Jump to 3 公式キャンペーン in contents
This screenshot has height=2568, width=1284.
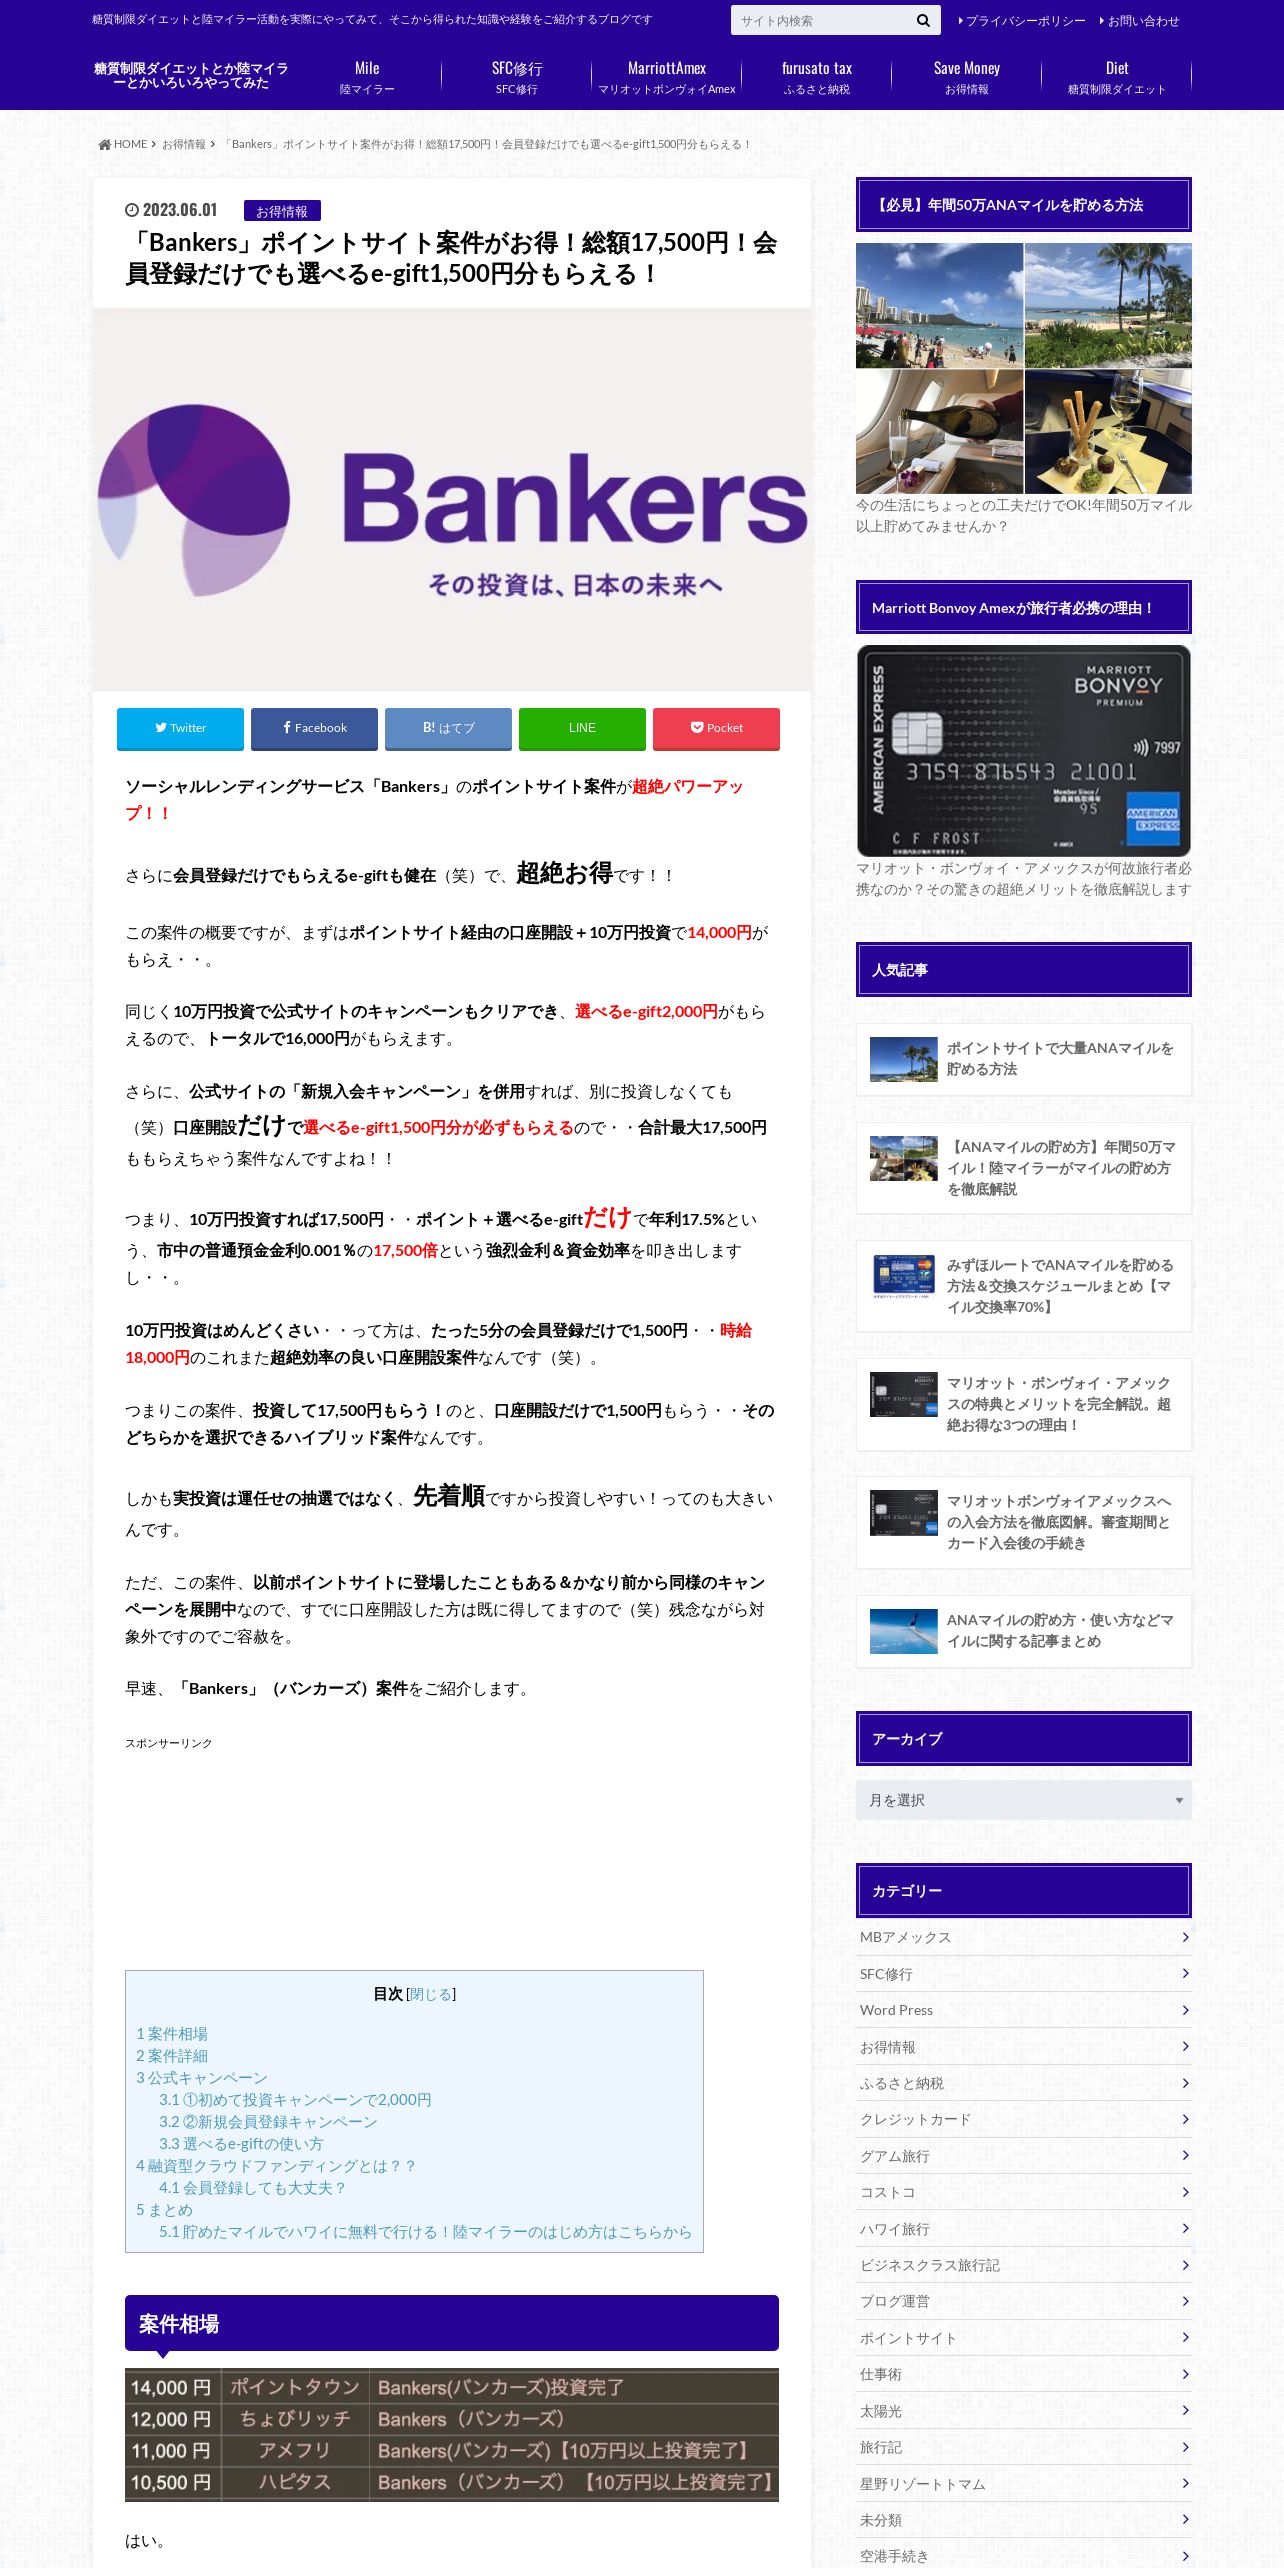click(x=202, y=2078)
